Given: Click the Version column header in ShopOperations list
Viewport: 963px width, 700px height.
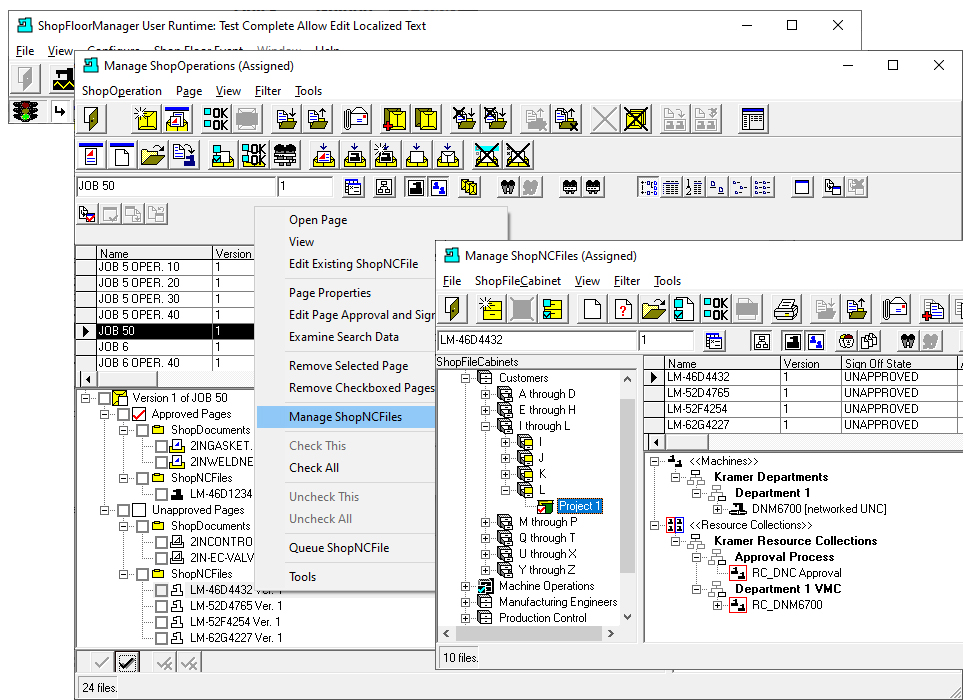Looking at the screenshot, I should (233, 253).
